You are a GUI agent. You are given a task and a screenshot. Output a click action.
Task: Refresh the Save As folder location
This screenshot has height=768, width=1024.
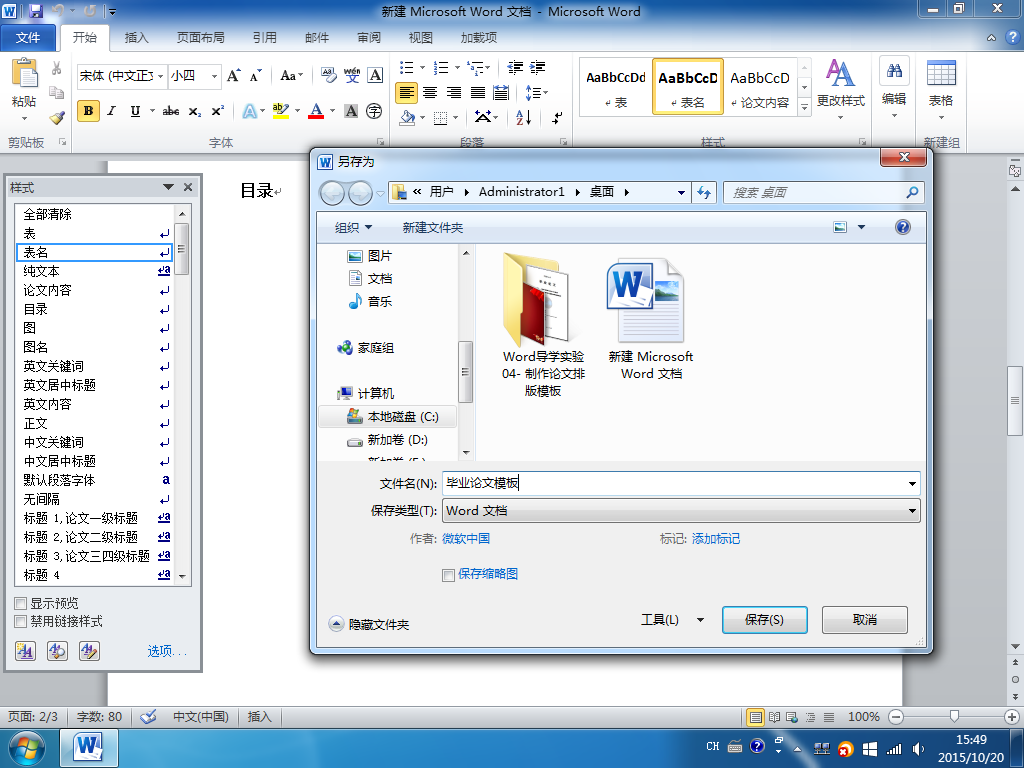tap(704, 192)
